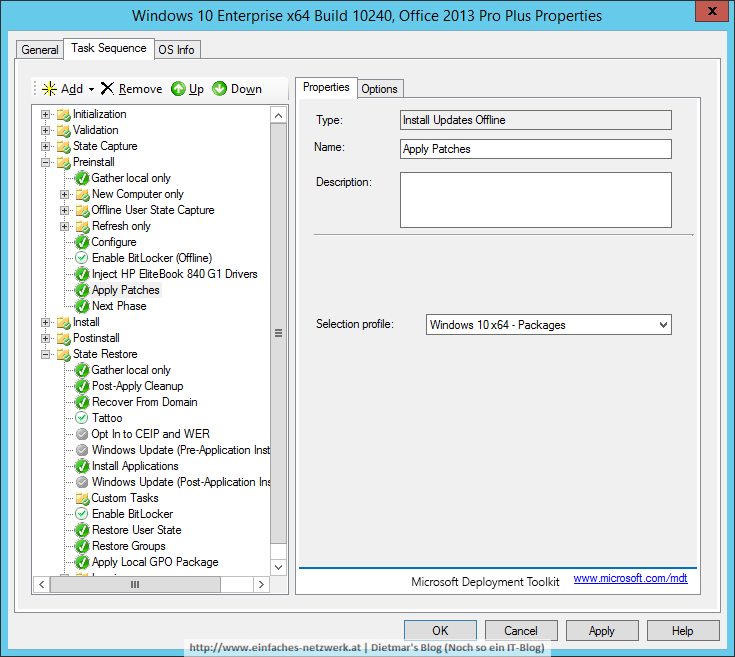Click the checkmark icon beside Configure
The width and height of the screenshot is (735, 657).
pos(82,242)
